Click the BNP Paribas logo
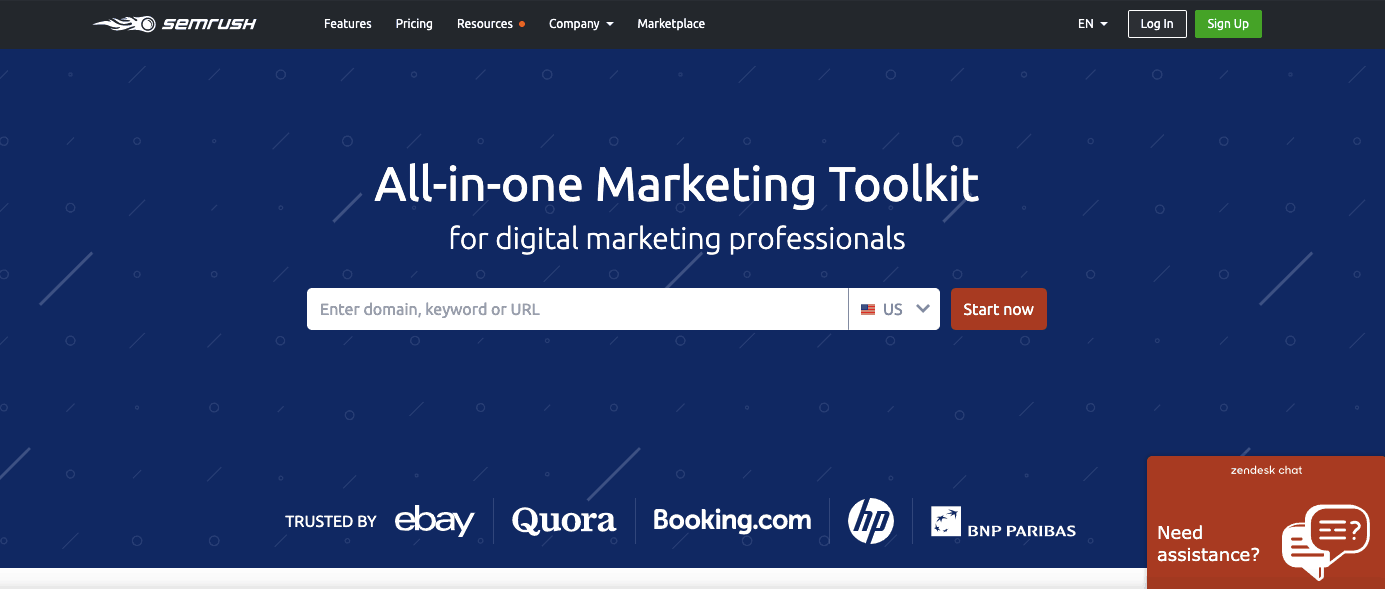The width and height of the screenshot is (1385, 589). coord(1003,522)
